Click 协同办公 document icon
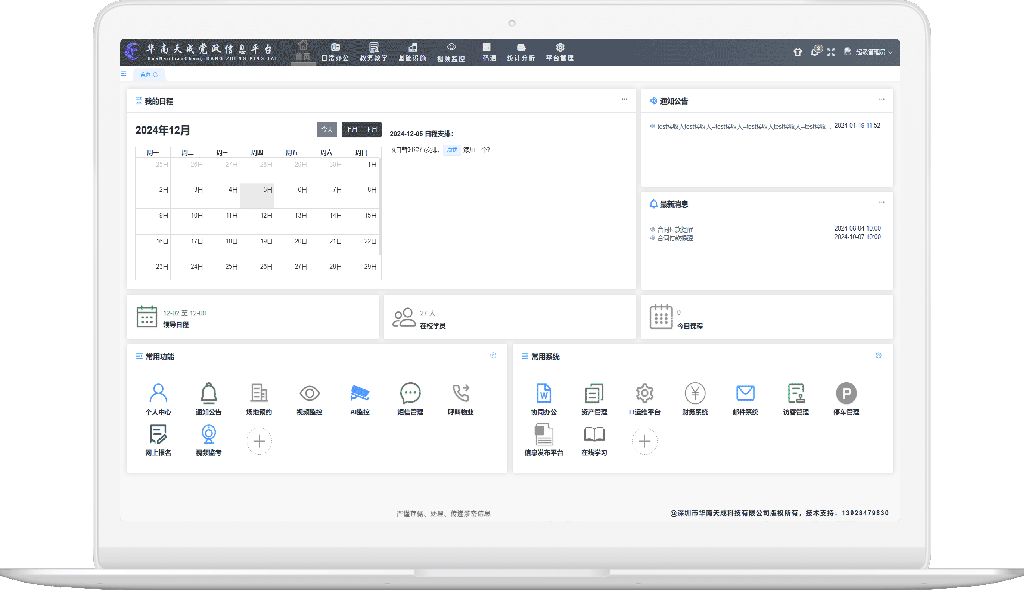The image size is (1024, 590). point(544,393)
